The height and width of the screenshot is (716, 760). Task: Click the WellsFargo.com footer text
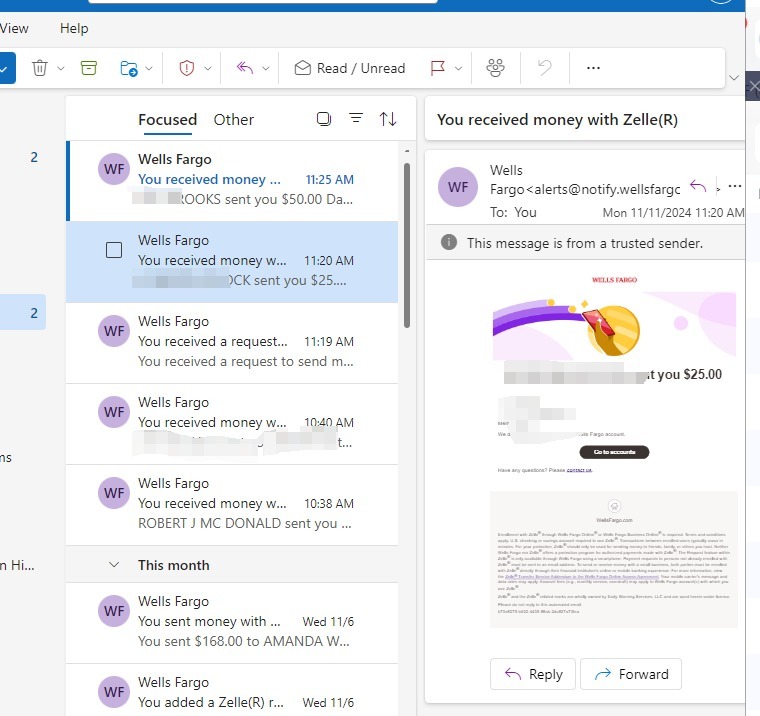tap(614, 520)
